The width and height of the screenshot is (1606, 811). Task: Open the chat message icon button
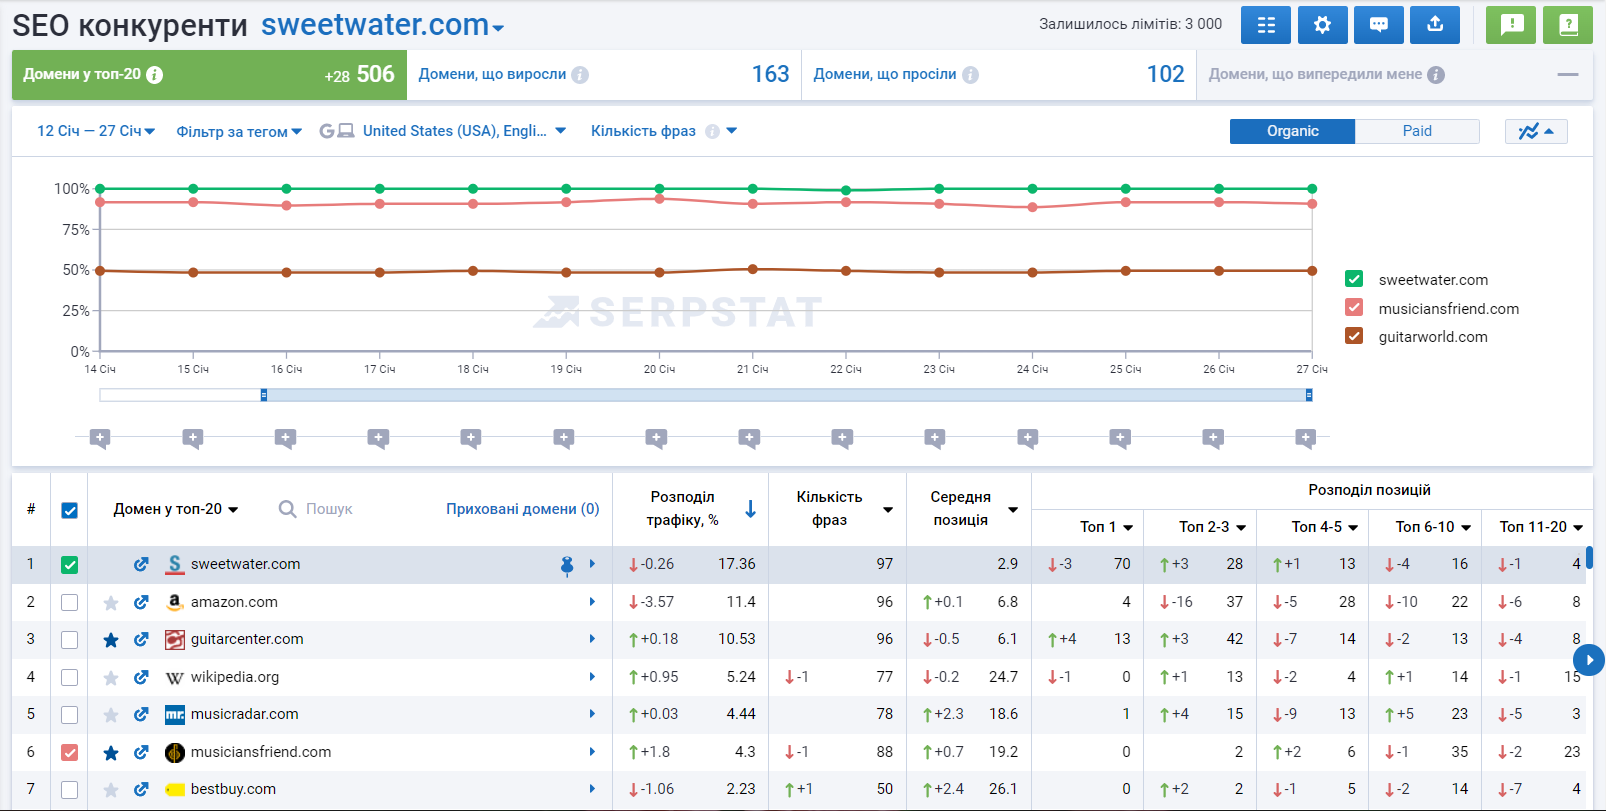1378,25
